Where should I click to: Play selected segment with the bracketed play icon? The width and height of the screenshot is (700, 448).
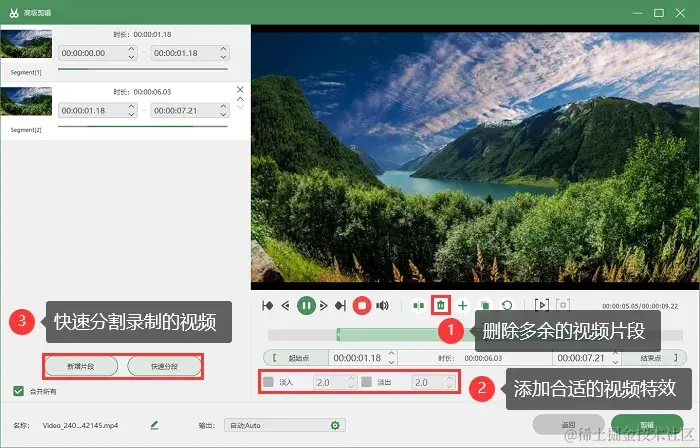click(542, 305)
